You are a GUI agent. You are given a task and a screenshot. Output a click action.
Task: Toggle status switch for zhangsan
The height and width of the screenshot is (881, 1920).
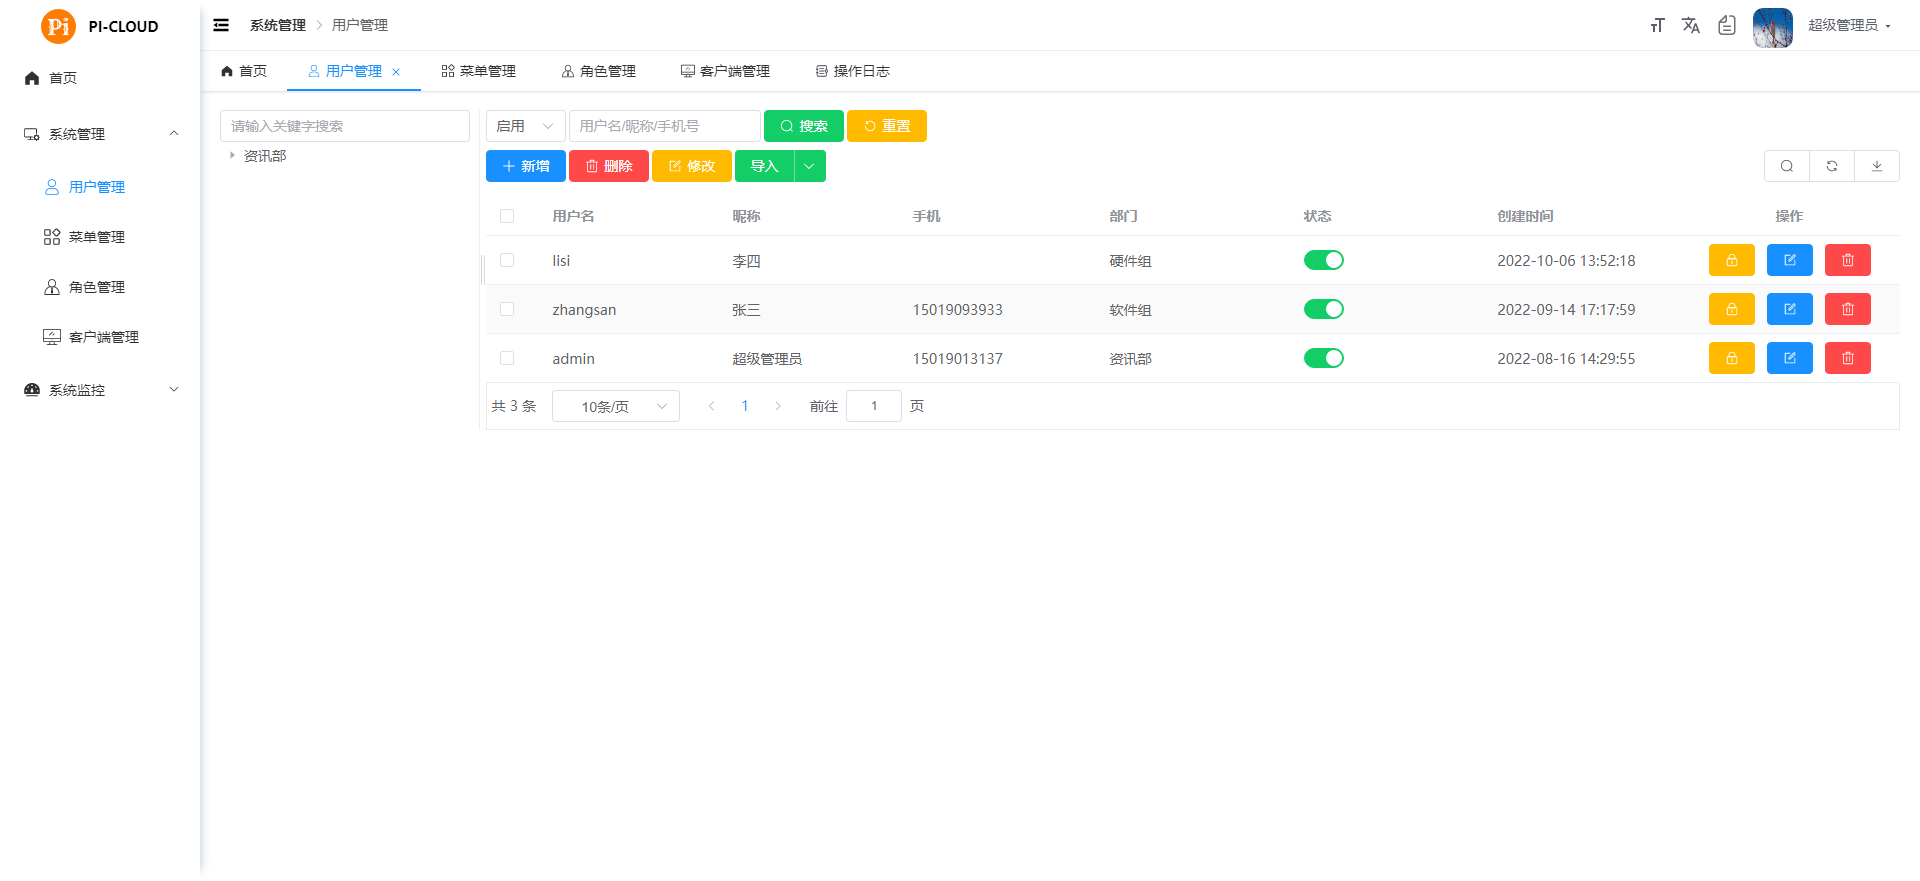tap(1324, 309)
